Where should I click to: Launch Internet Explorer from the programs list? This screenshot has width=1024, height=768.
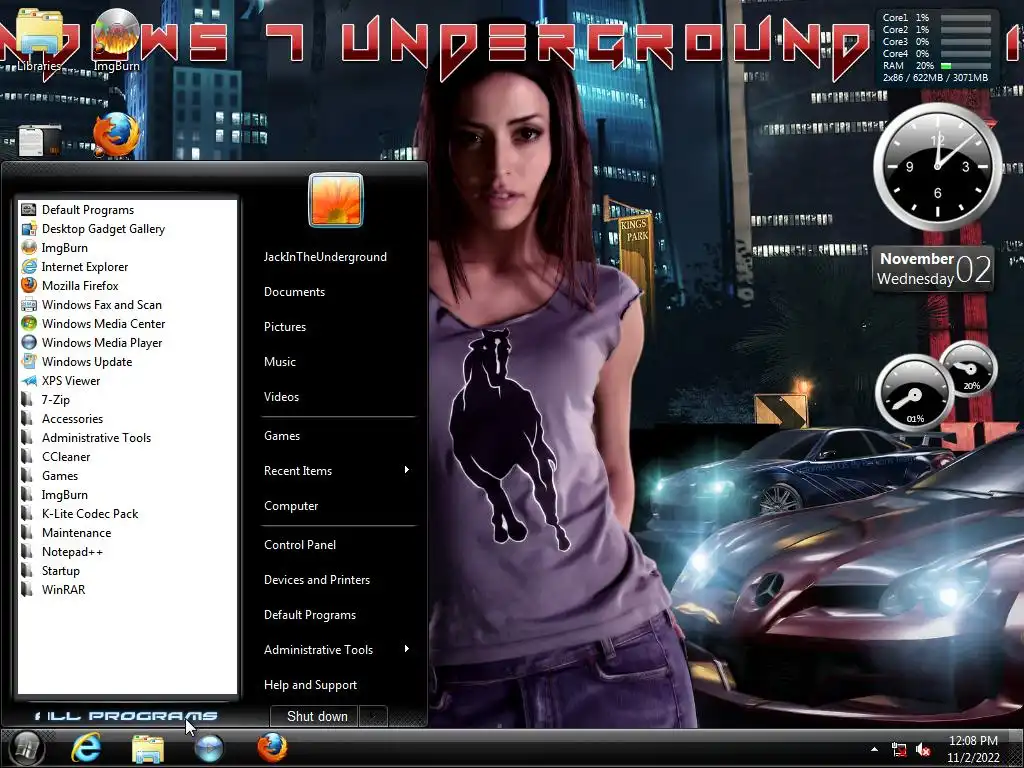127,266
